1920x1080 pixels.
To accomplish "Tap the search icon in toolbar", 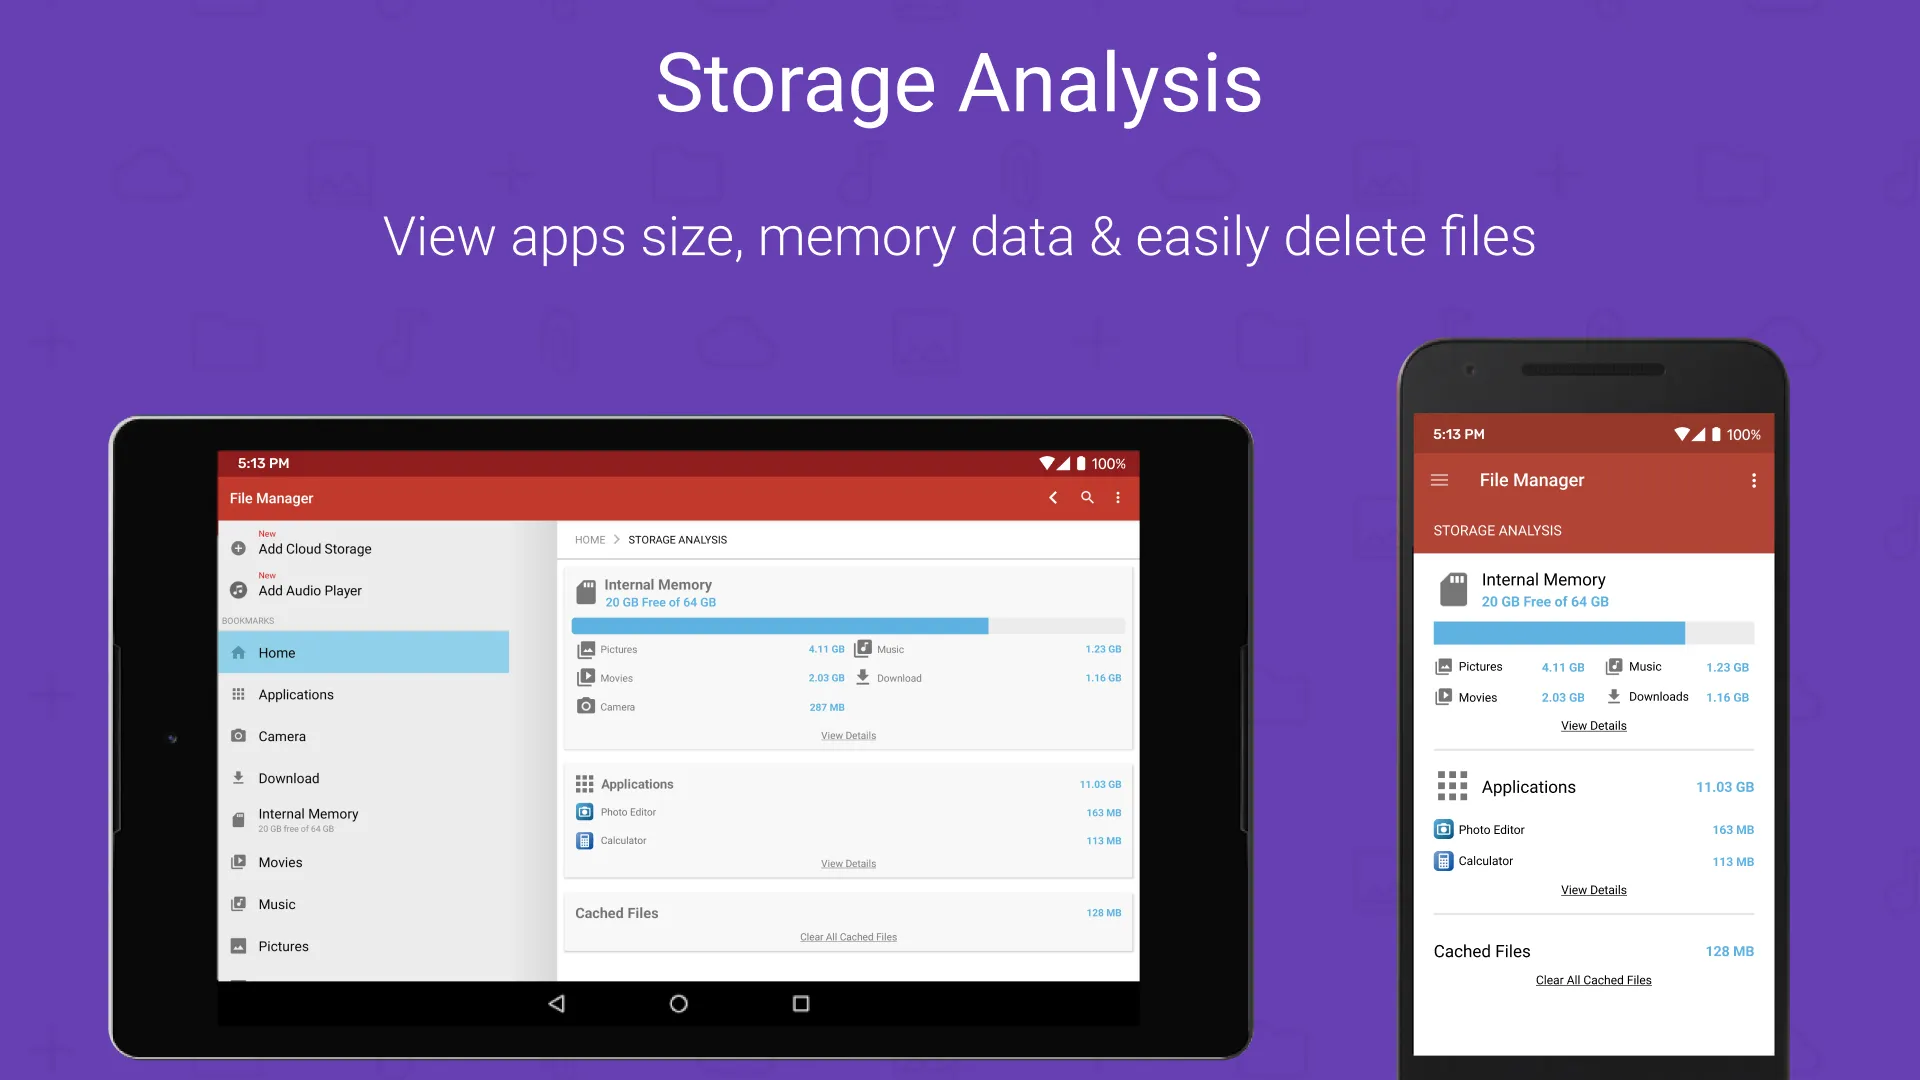I will 1085,497.
